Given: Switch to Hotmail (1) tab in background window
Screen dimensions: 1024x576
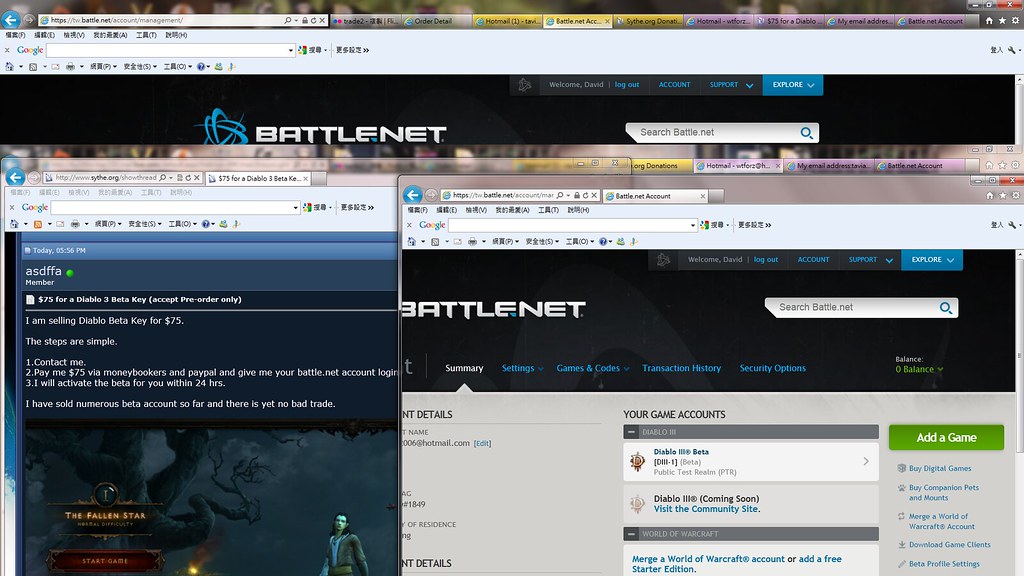Looking at the screenshot, I should 507,21.
